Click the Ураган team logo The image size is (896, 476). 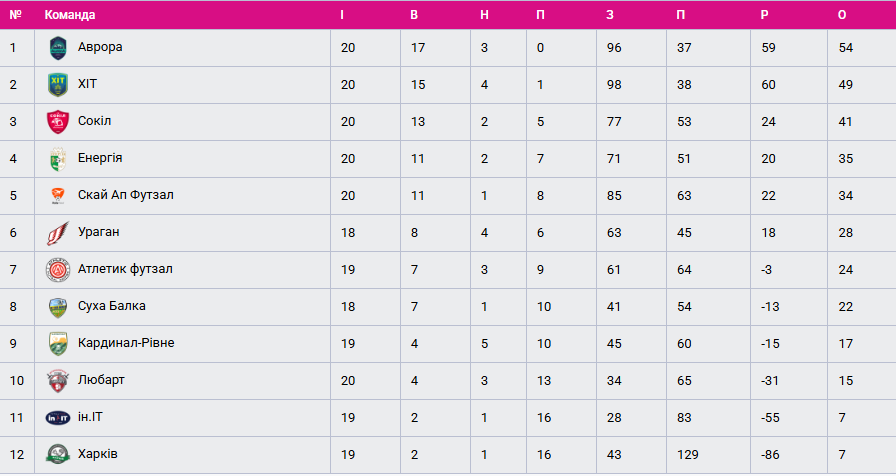[57, 232]
